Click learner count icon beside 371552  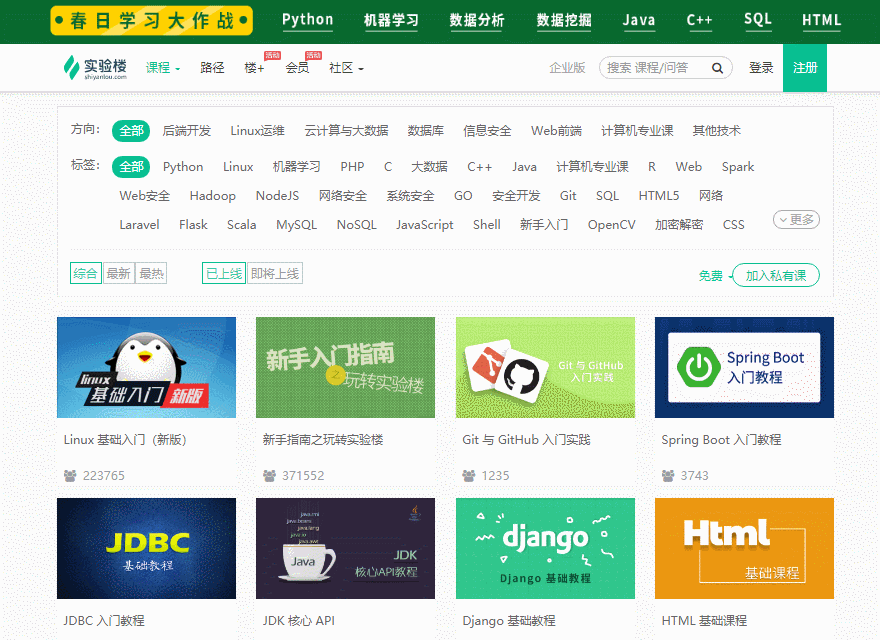[x=269, y=476]
